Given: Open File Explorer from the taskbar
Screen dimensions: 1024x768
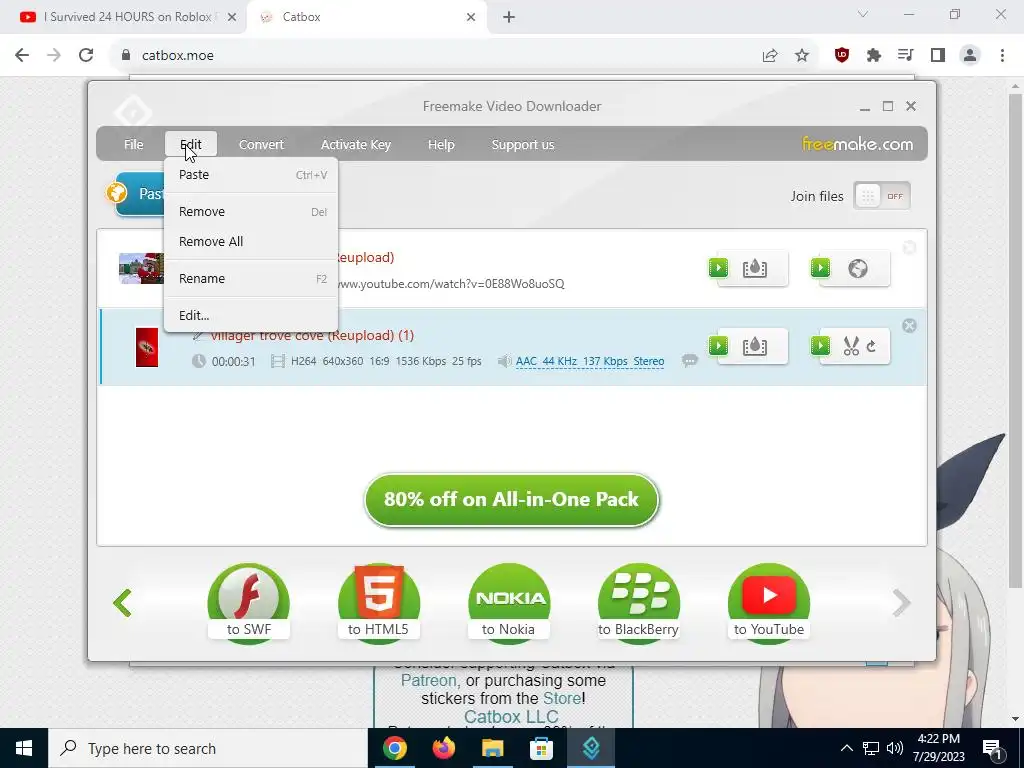Looking at the screenshot, I should pos(492,748).
